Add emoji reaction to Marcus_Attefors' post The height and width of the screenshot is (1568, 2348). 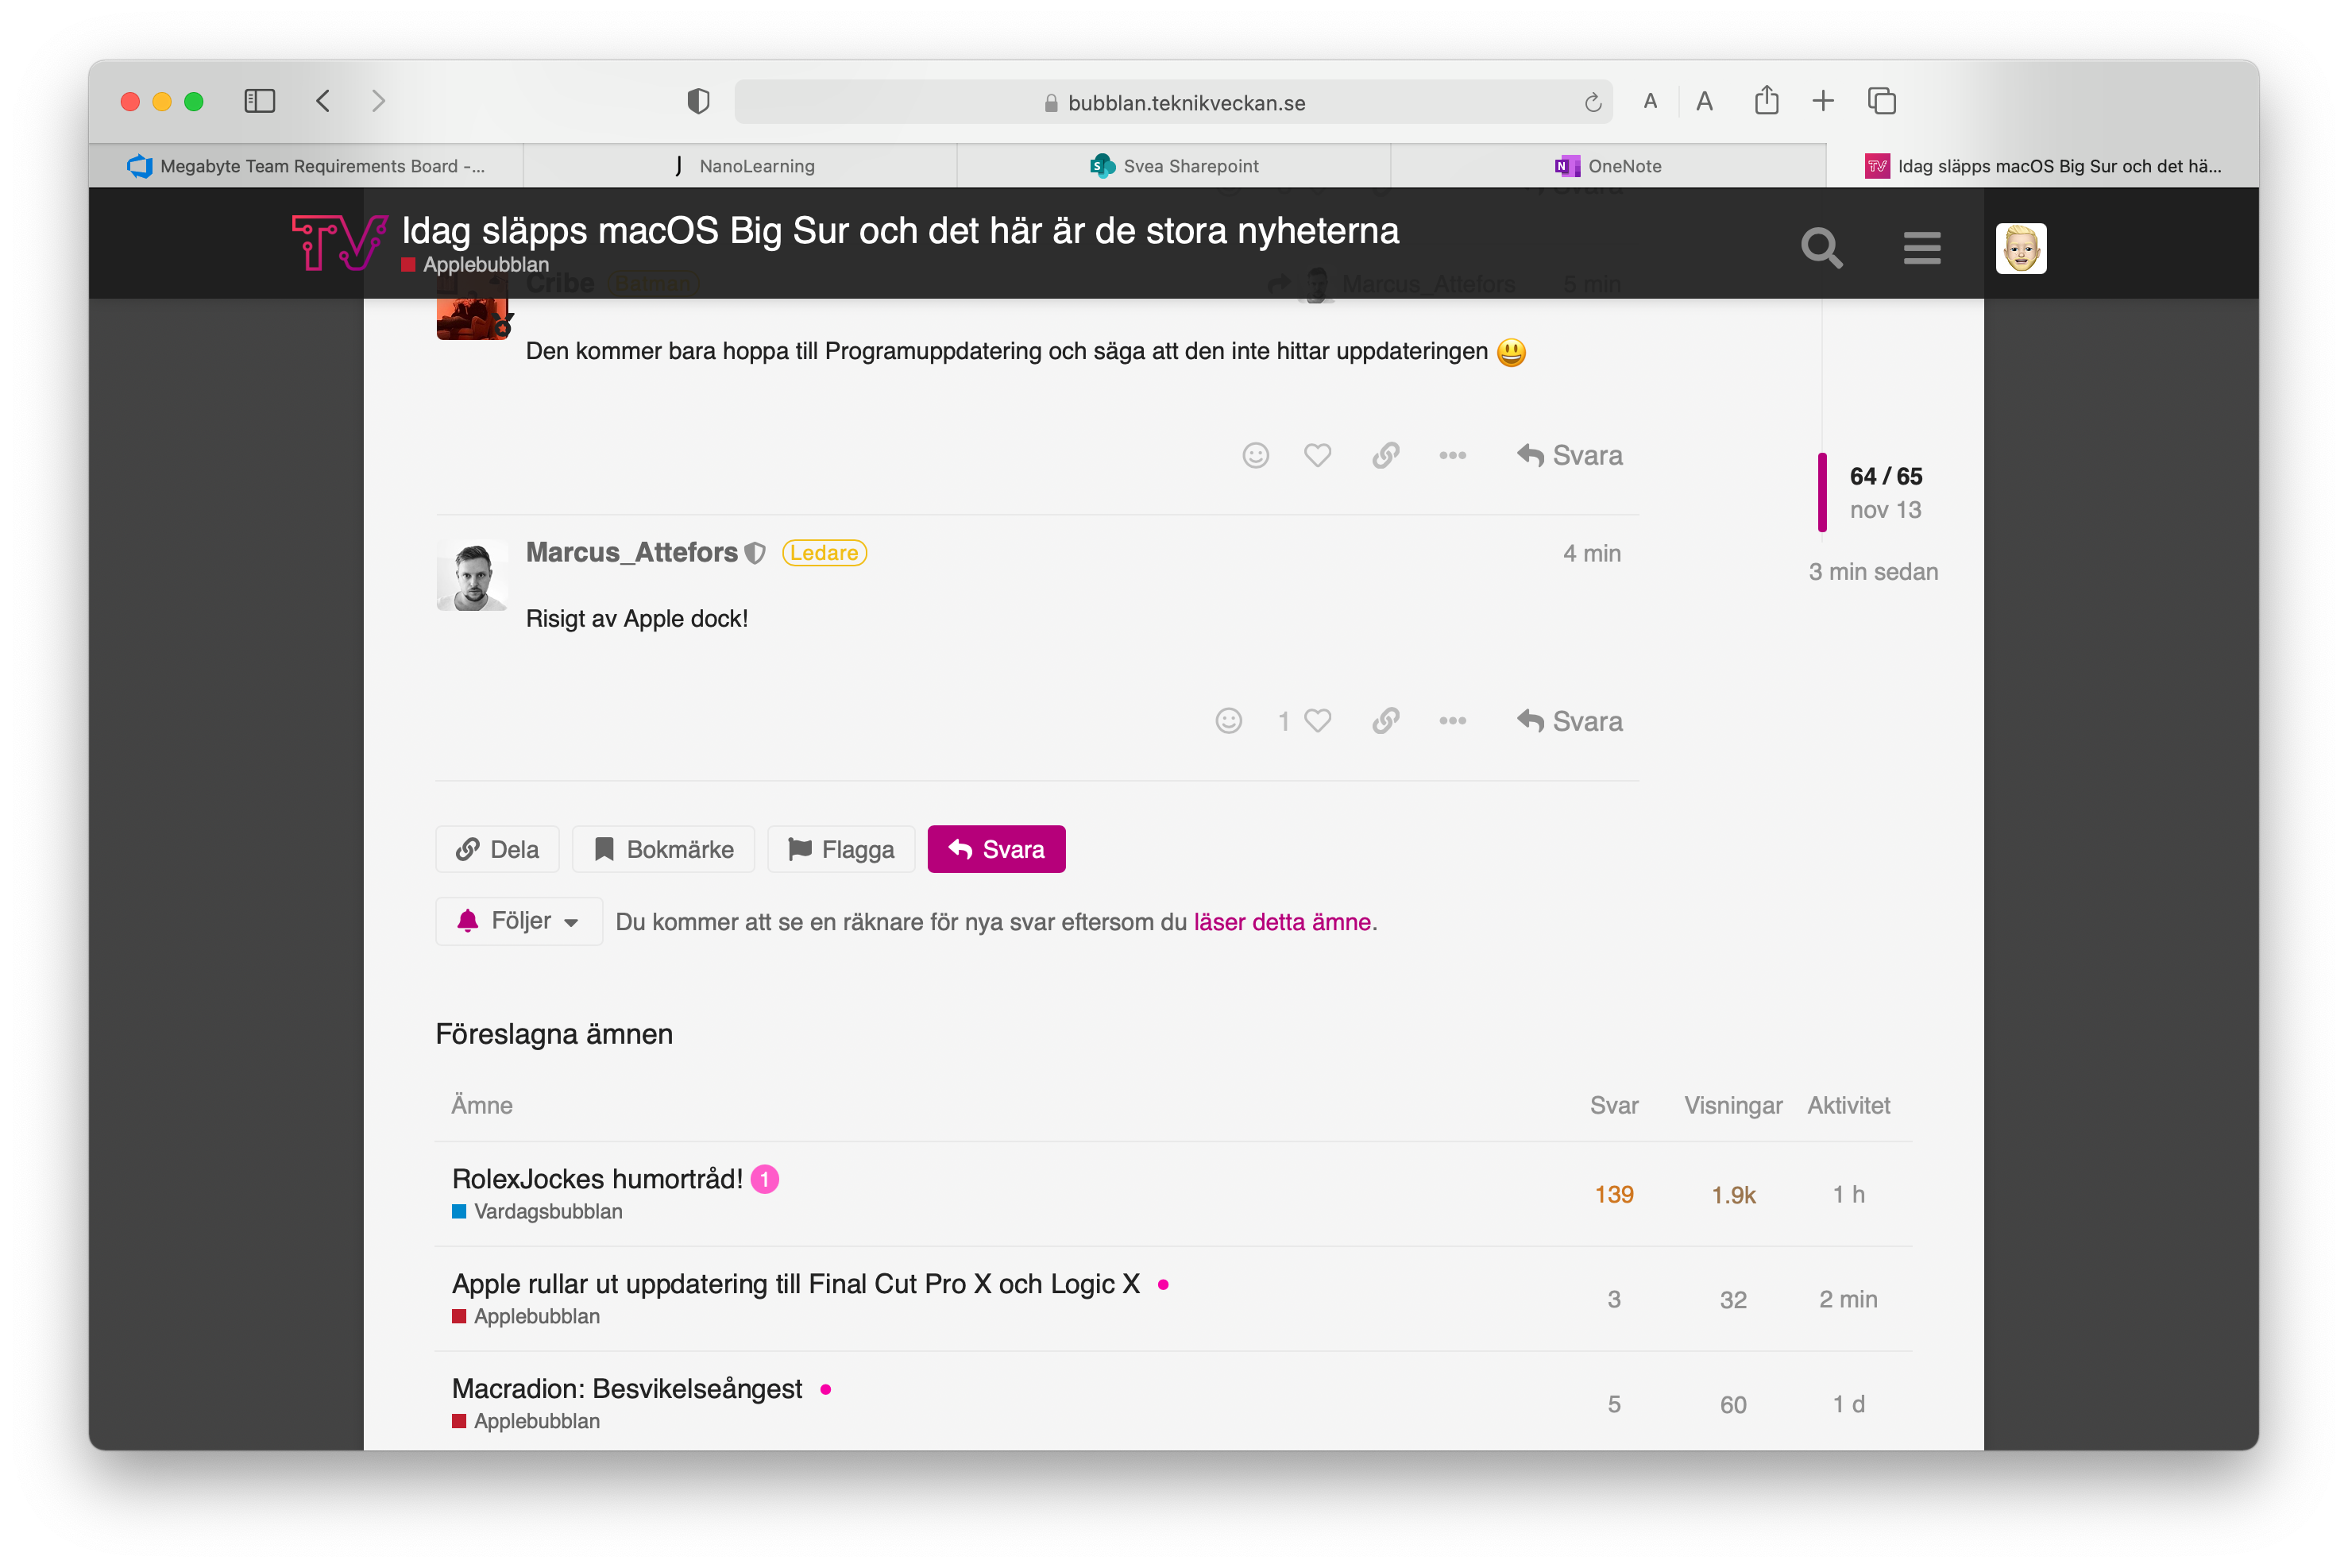[1229, 721]
